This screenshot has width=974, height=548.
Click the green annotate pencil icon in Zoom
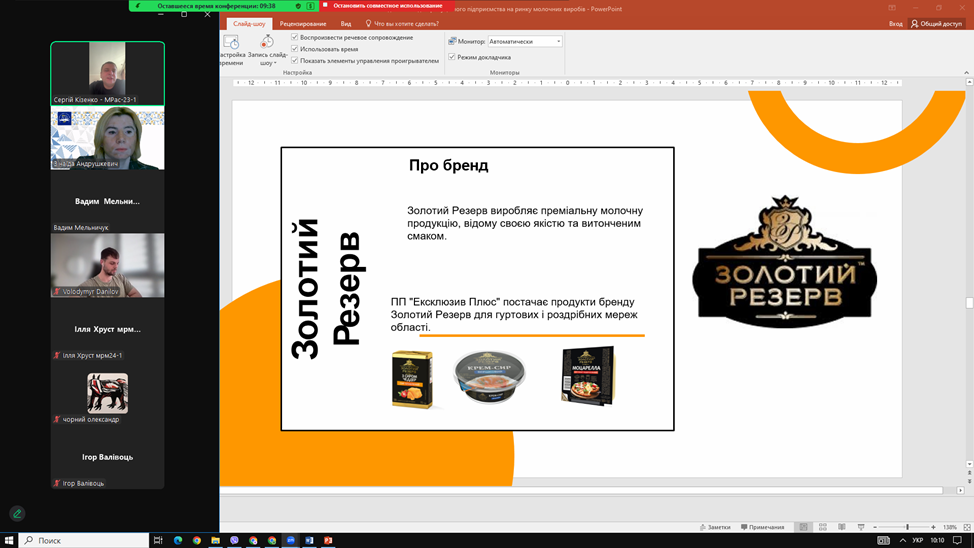coord(17,513)
